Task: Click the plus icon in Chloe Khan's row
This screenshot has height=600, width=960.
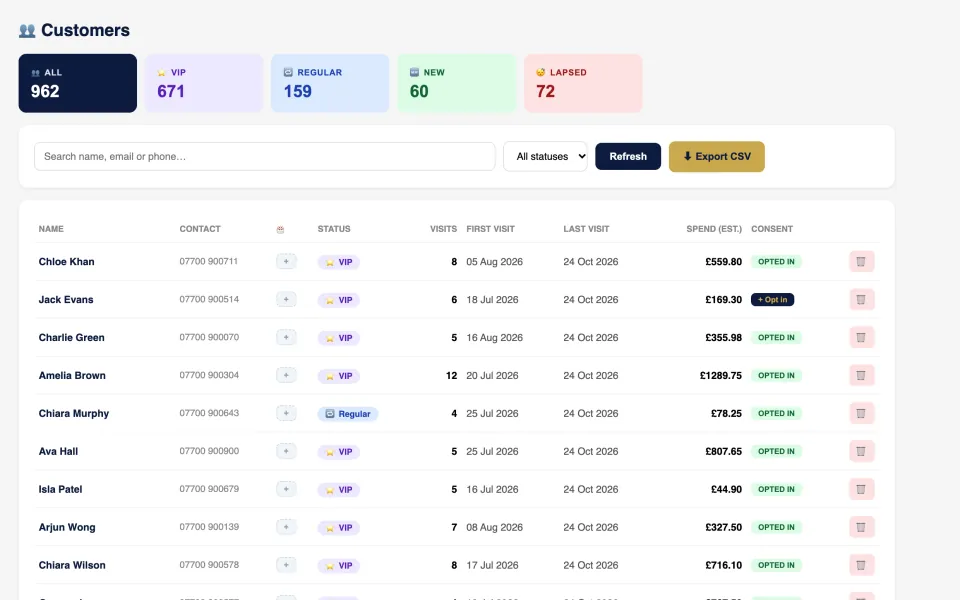Action: (x=286, y=261)
